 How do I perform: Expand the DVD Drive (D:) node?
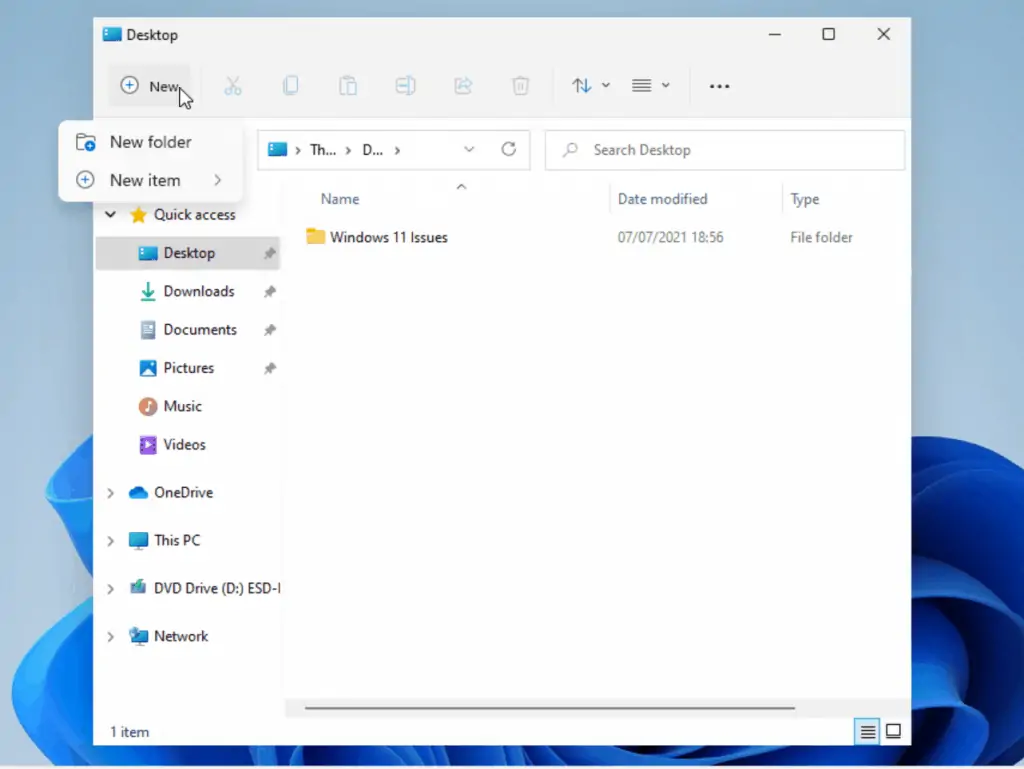[110, 589]
